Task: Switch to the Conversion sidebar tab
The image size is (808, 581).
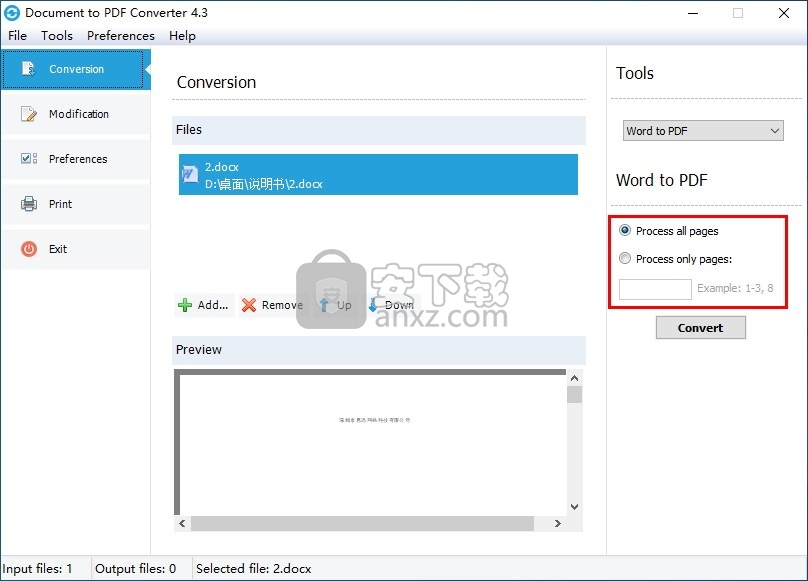Action: click(76, 69)
